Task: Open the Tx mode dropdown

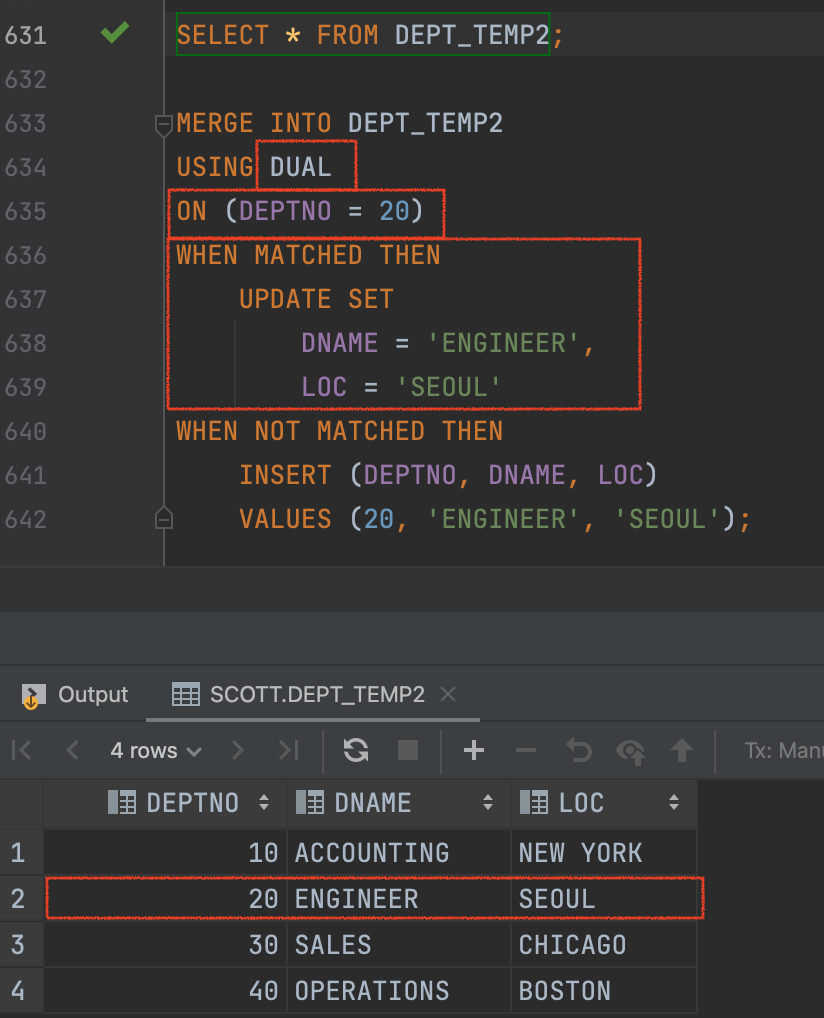Action: coord(784,751)
